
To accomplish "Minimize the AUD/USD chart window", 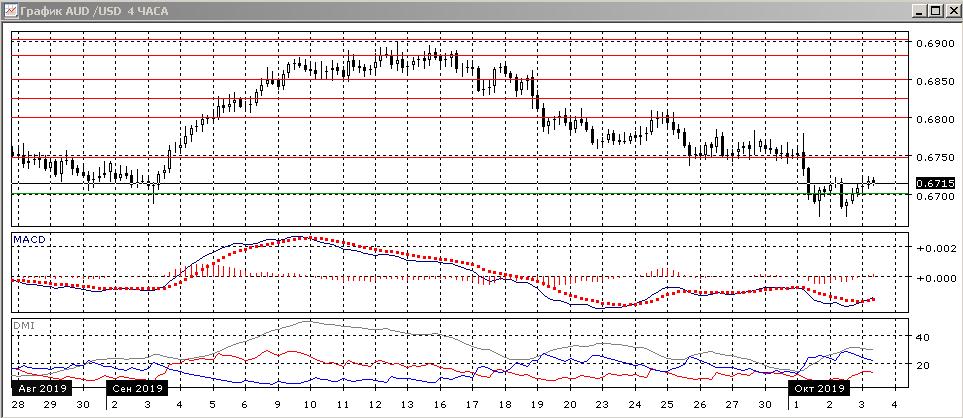I will [918, 10].
